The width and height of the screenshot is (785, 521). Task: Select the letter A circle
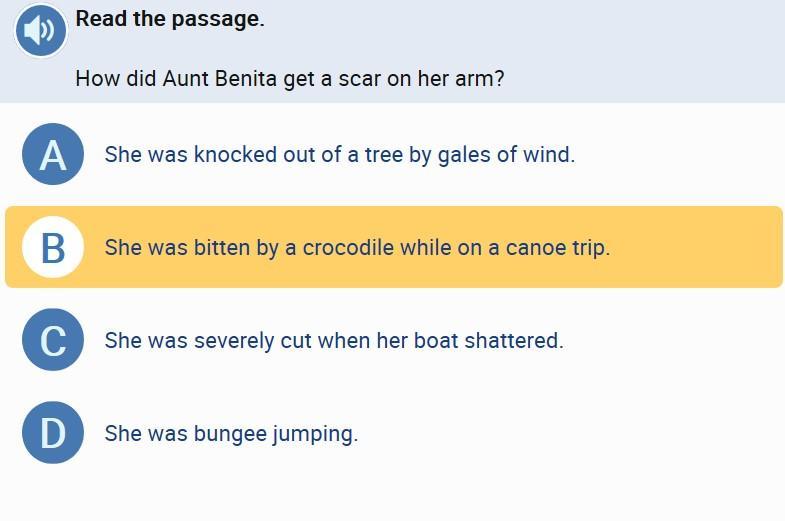click(x=52, y=154)
